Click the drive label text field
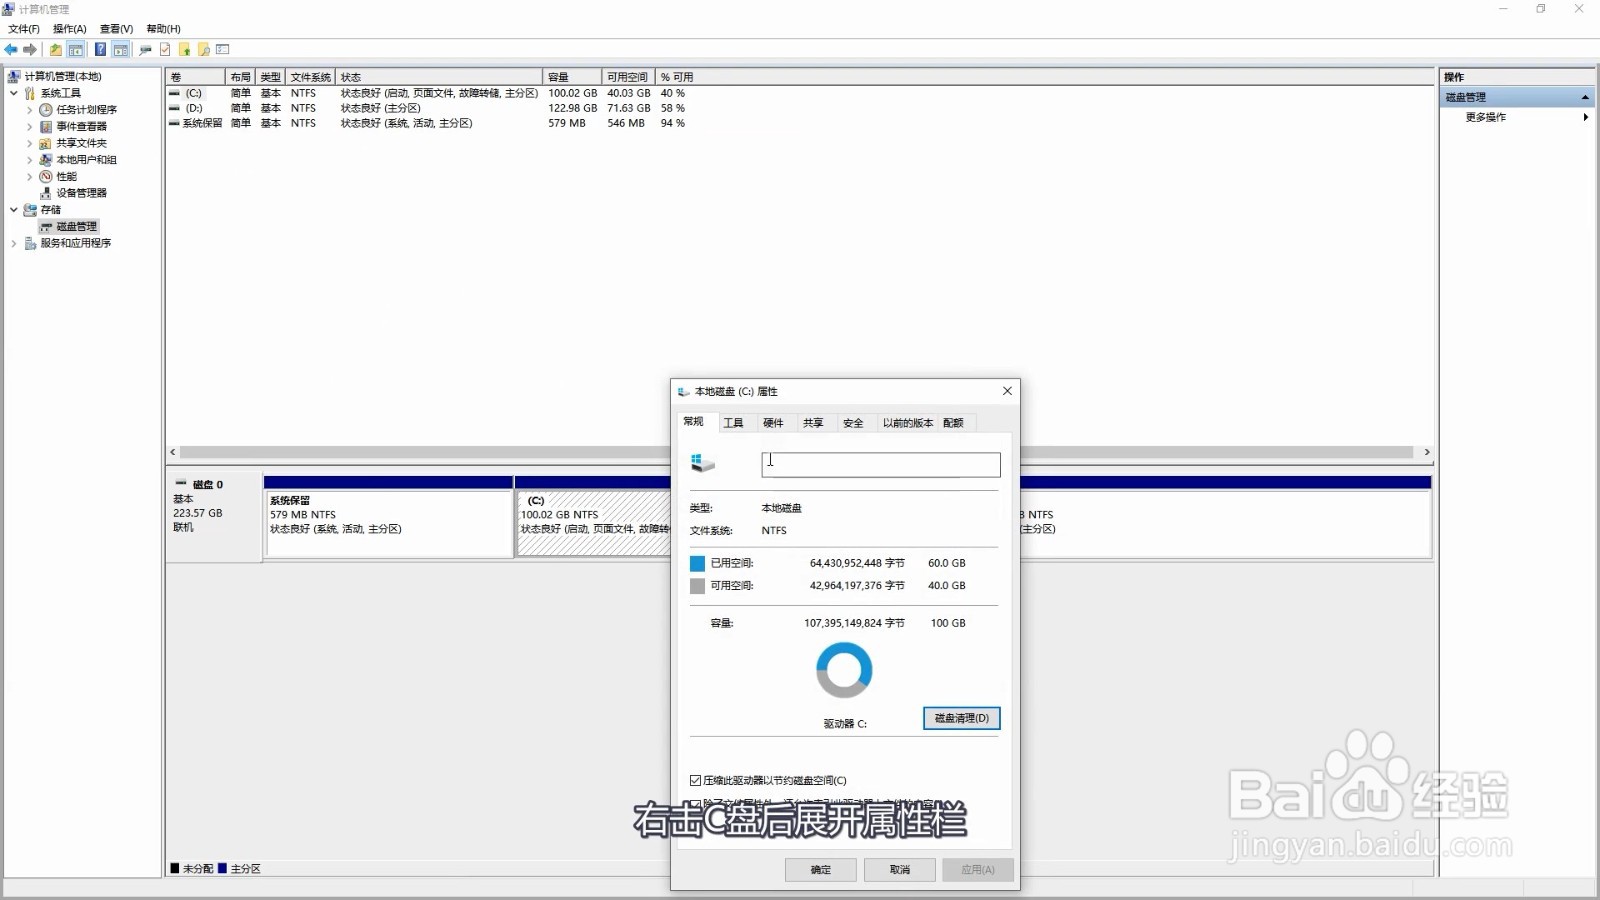 click(x=881, y=464)
